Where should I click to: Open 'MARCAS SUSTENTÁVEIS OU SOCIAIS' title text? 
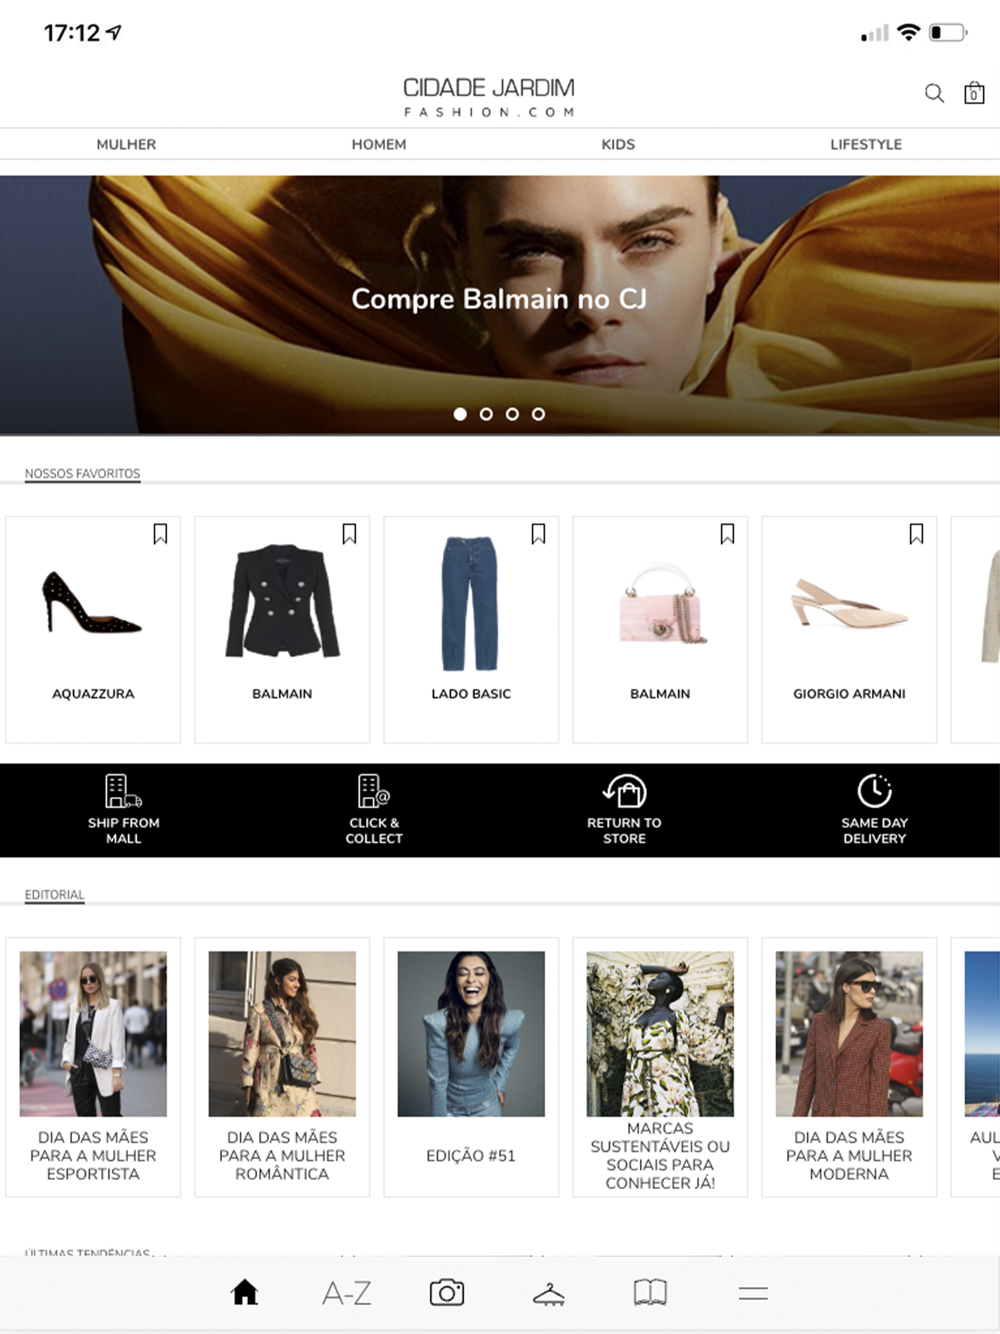(660, 1156)
